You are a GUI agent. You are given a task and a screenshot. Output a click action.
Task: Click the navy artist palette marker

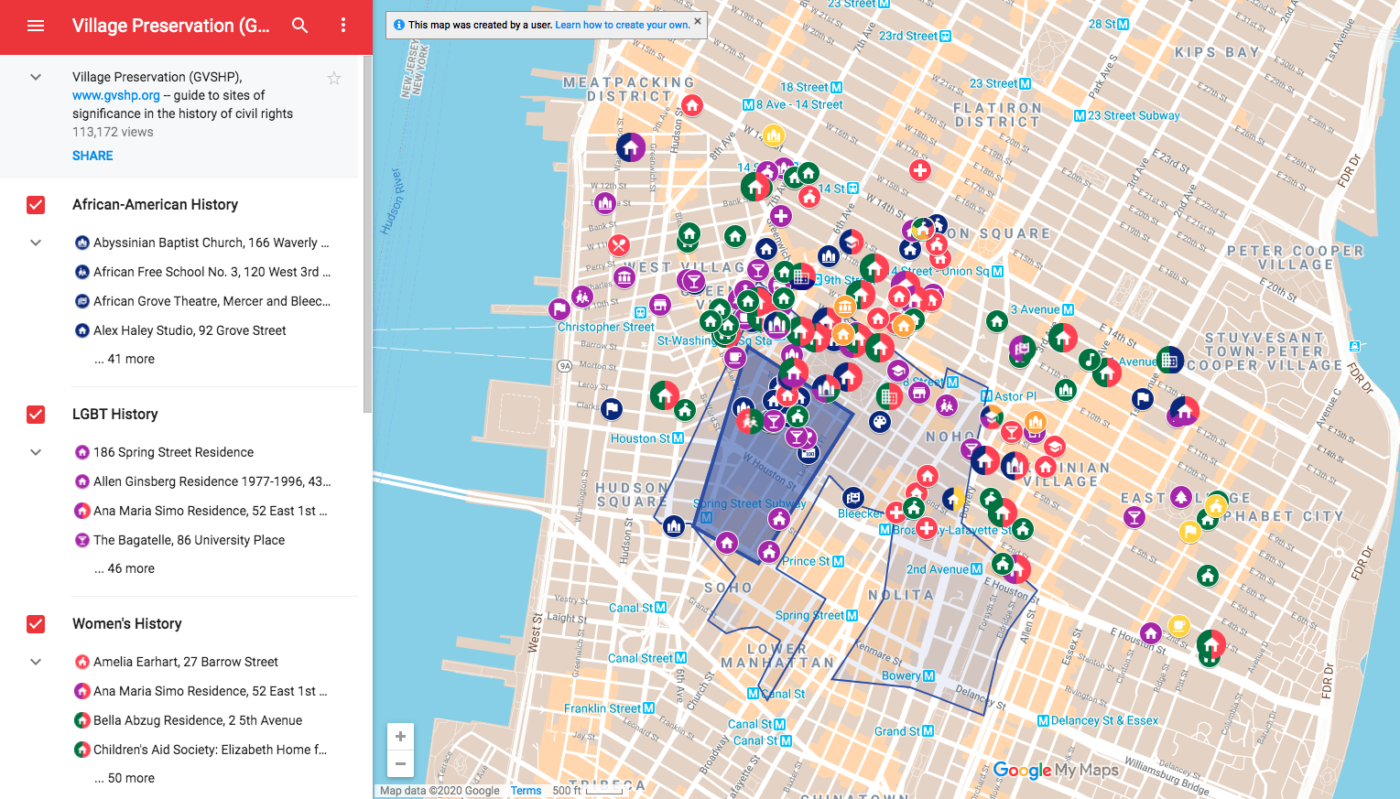879,423
